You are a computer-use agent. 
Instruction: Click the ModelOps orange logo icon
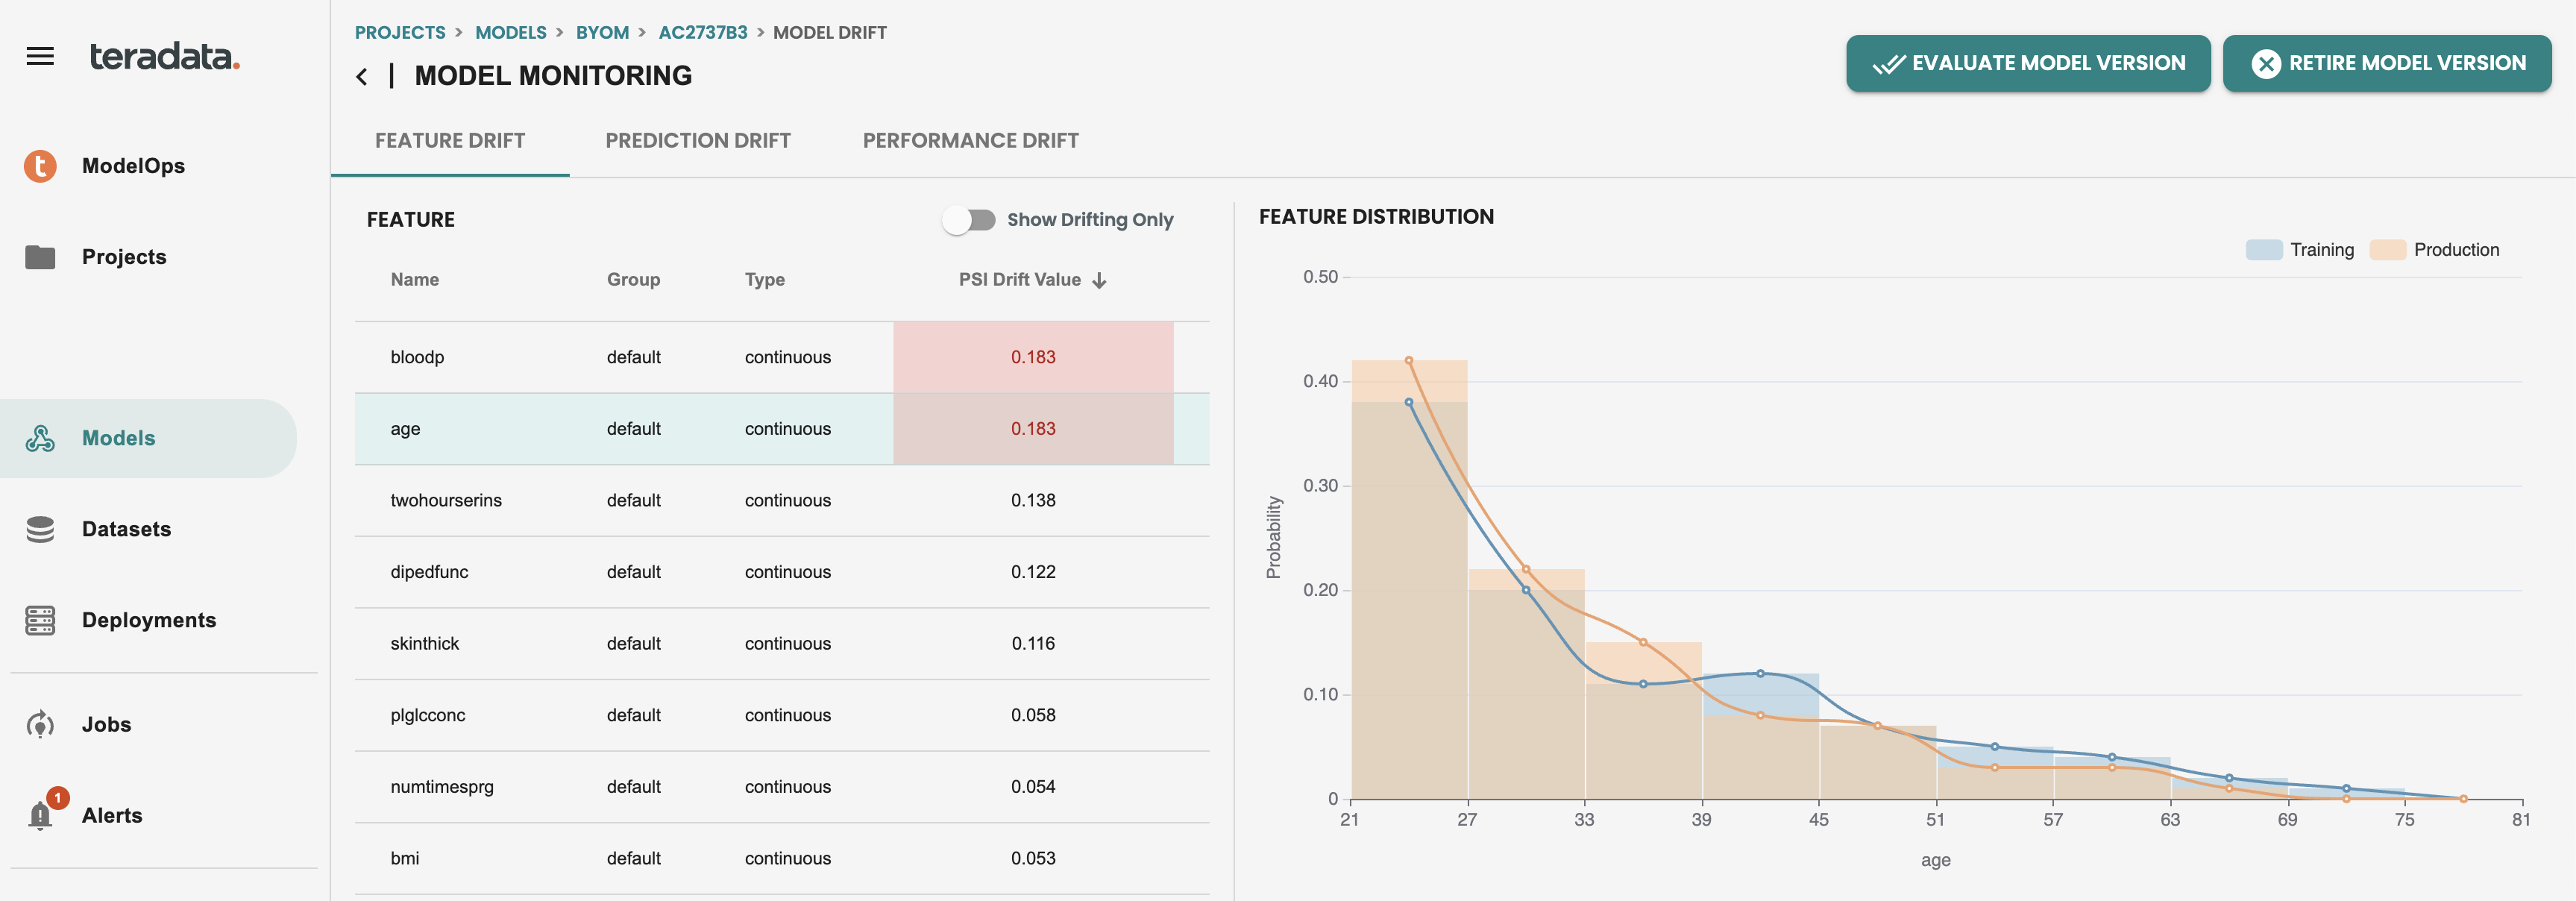[40, 166]
